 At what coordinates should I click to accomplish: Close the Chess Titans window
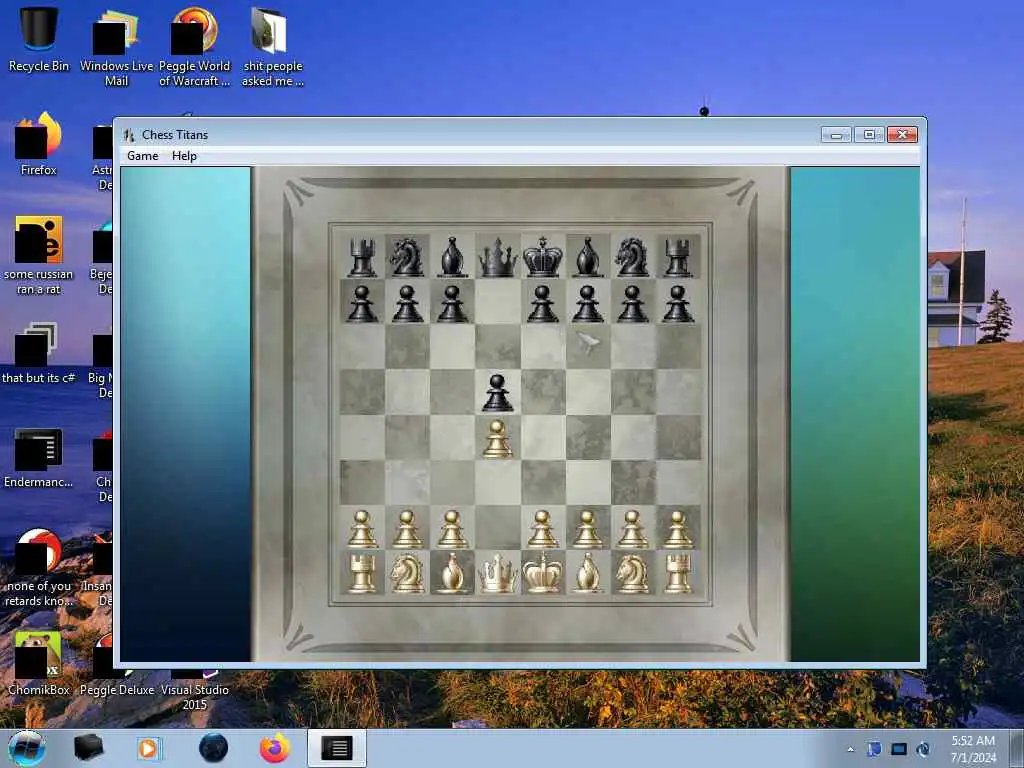point(903,135)
